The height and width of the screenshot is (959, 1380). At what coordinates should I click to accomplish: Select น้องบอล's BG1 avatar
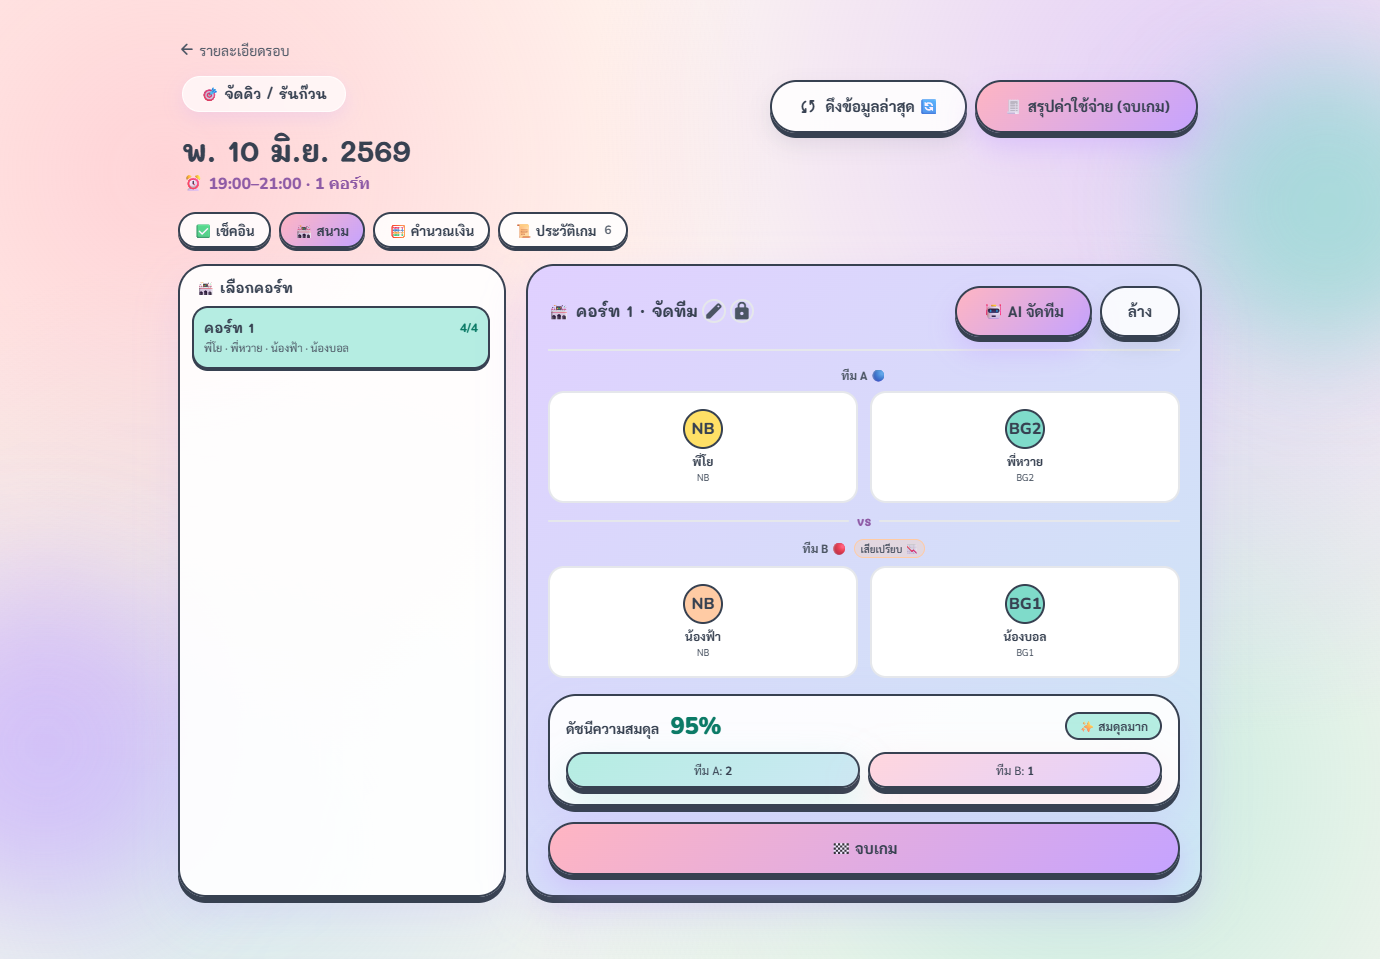click(x=1025, y=604)
